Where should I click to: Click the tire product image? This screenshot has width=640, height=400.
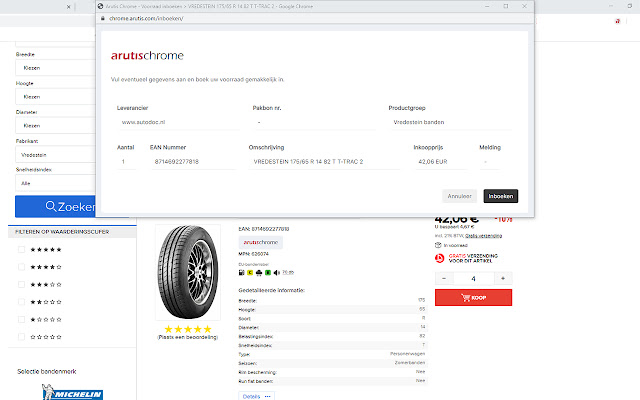[x=188, y=272]
